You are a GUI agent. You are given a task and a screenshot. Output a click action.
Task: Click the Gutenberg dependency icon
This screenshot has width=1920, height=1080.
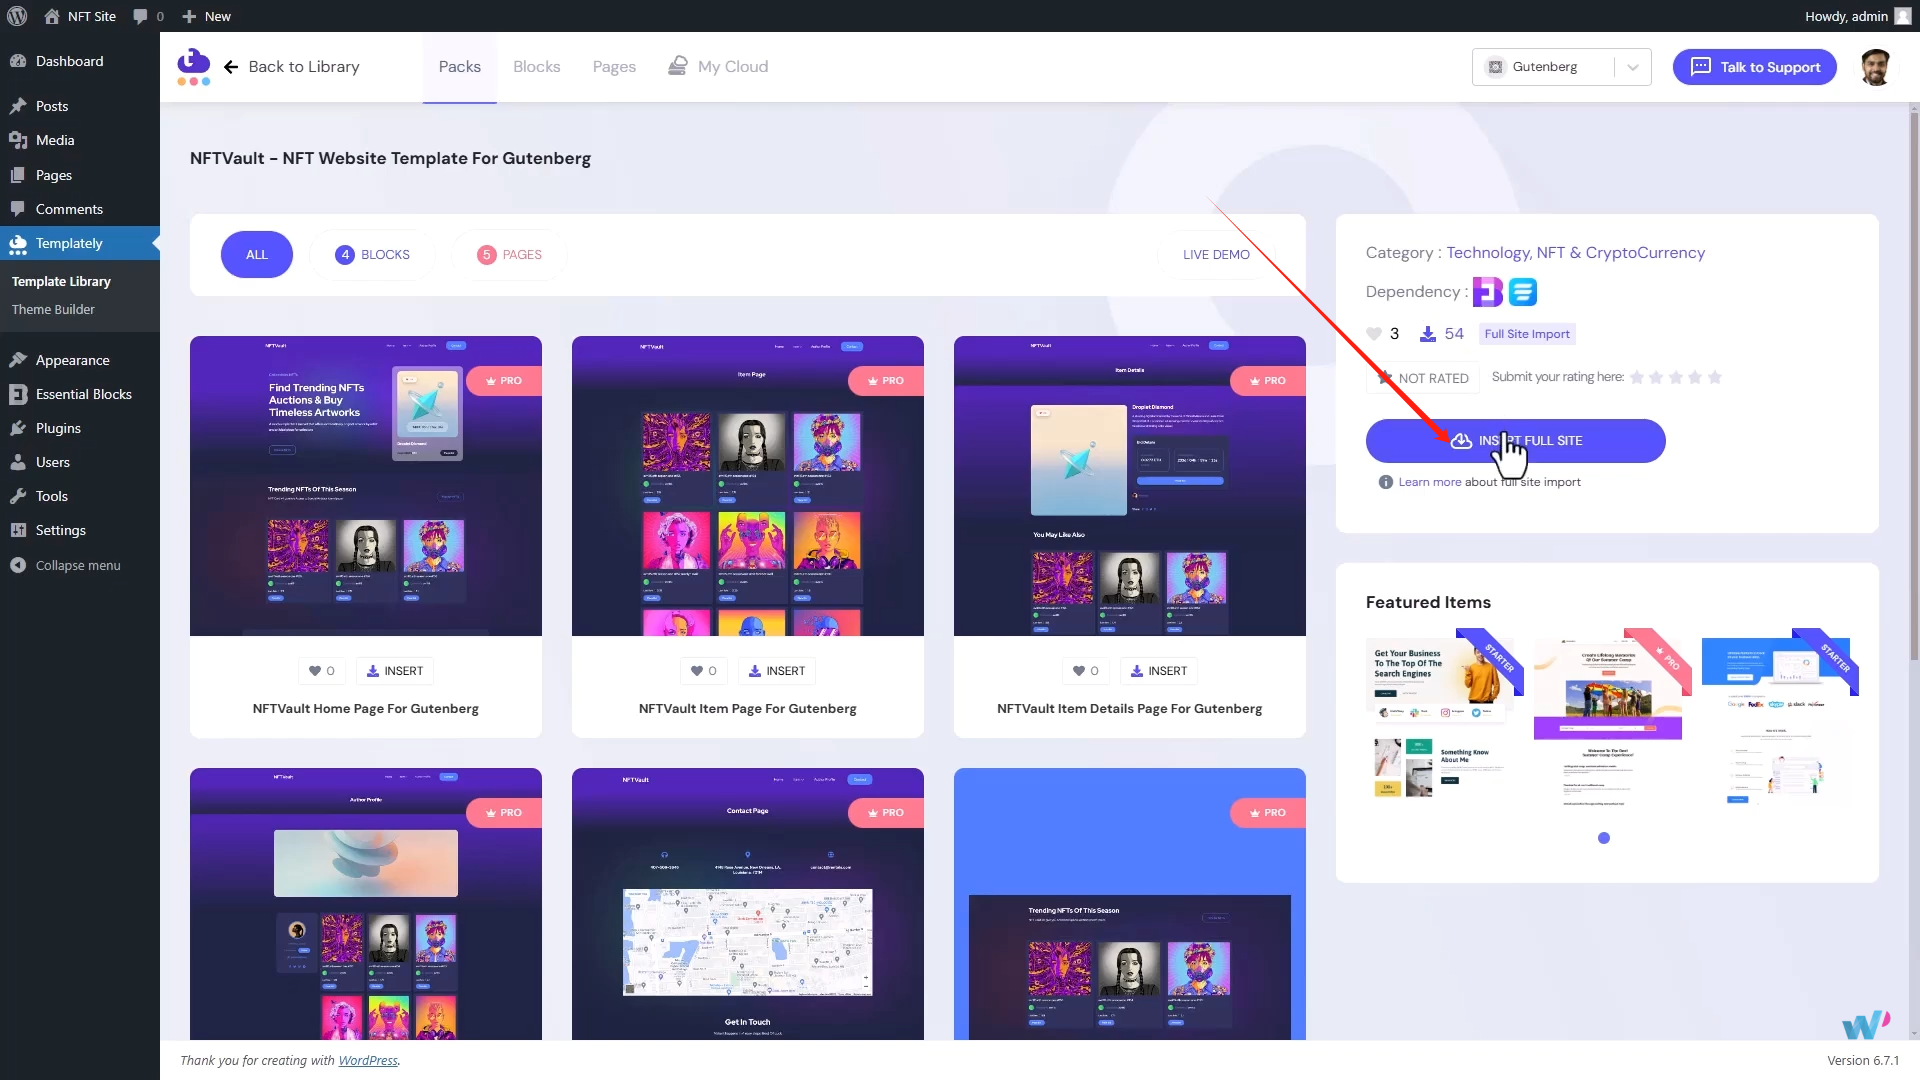click(x=1521, y=291)
